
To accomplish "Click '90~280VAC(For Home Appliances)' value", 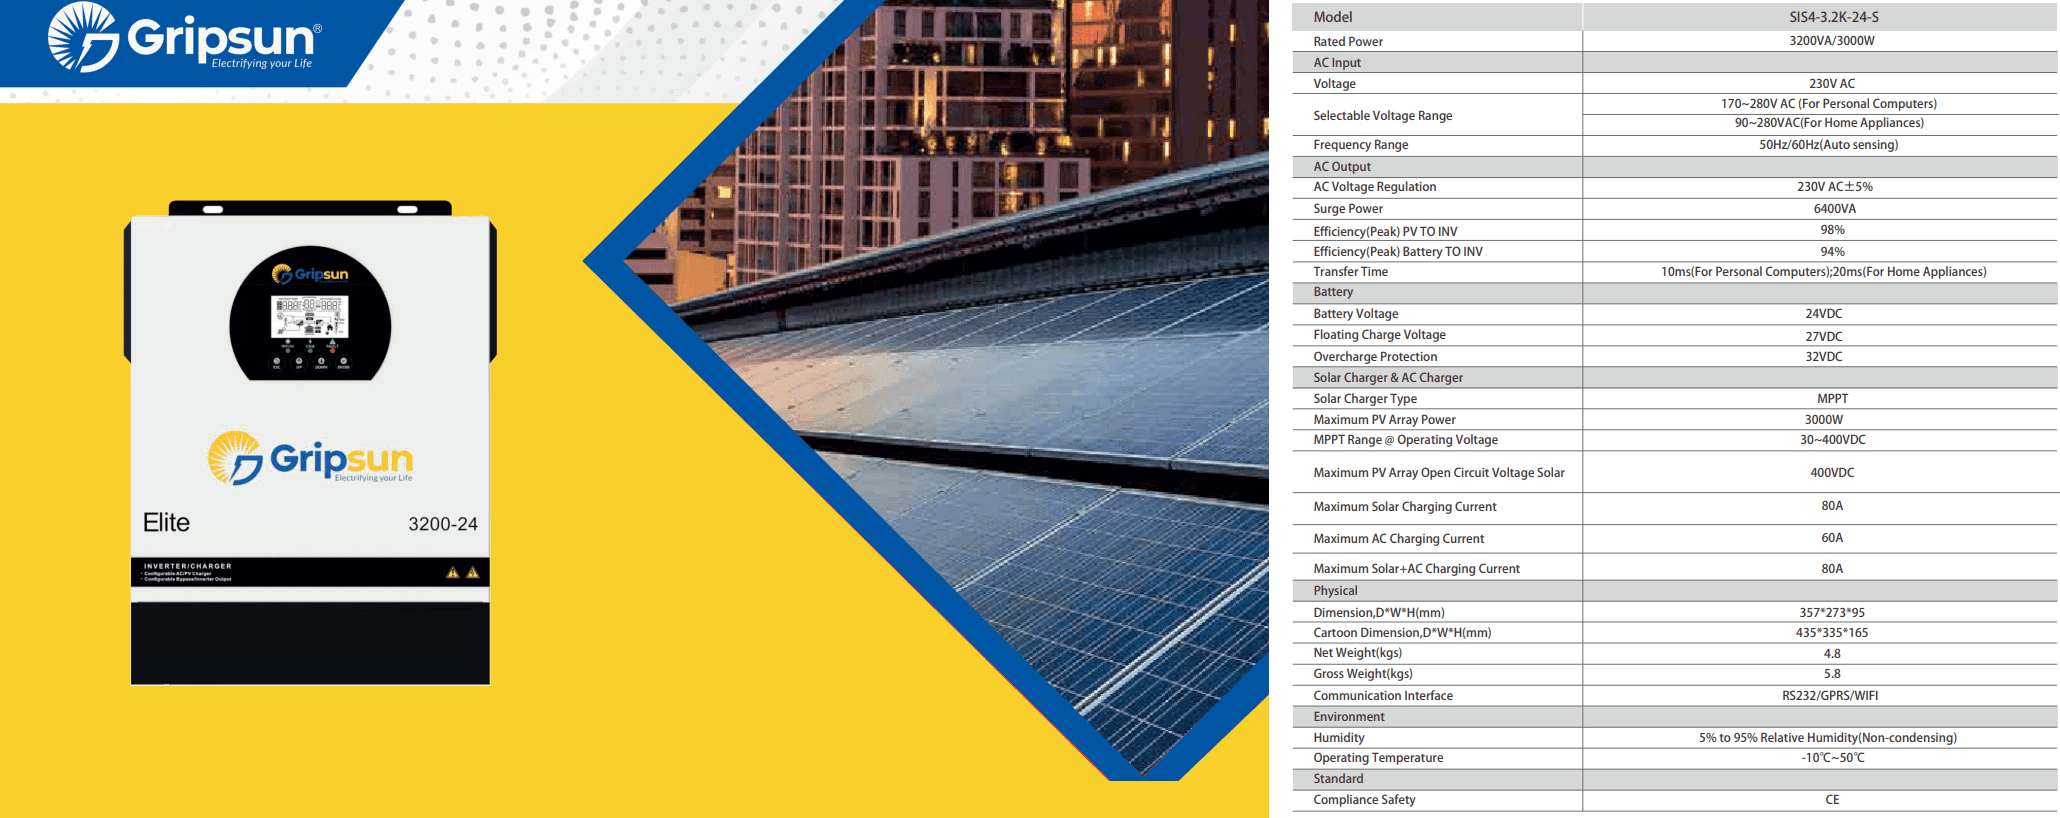I will [1829, 123].
